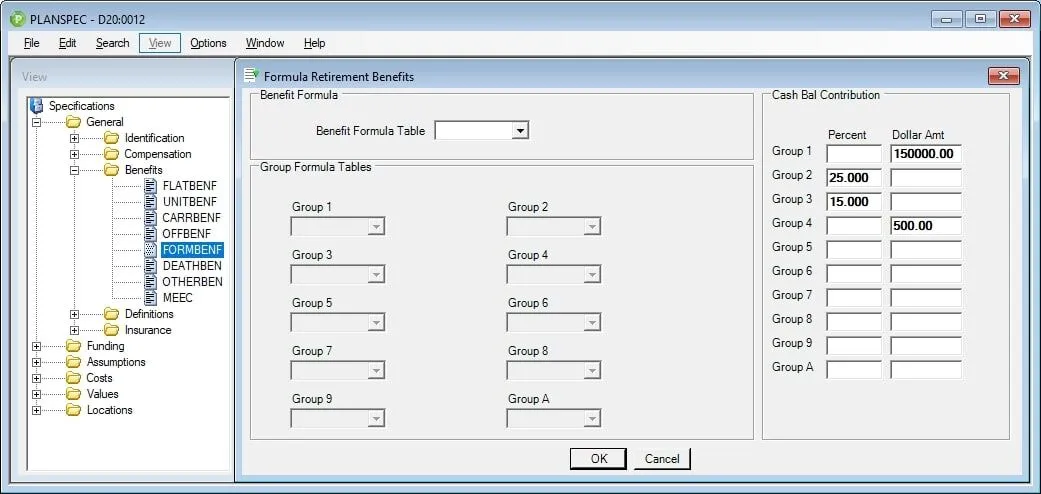Image resolution: width=1041 pixels, height=494 pixels.
Task: Expand the Funding tree node
Action: [x=36, y=346]
